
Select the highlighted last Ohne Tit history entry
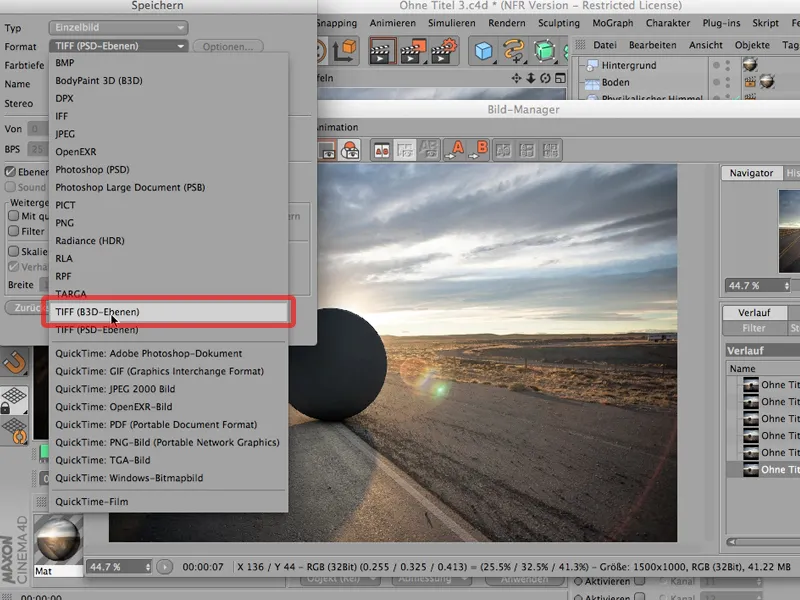point(764,469)
